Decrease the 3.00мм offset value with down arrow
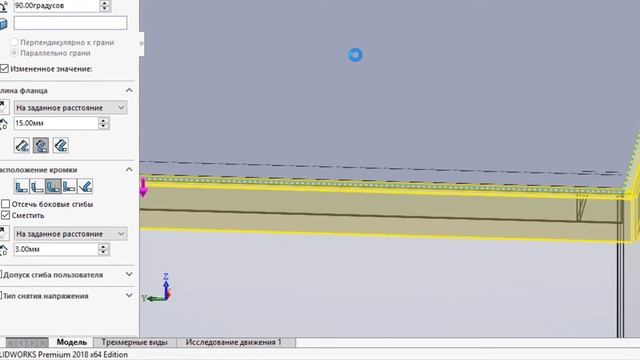 point(104,252)
